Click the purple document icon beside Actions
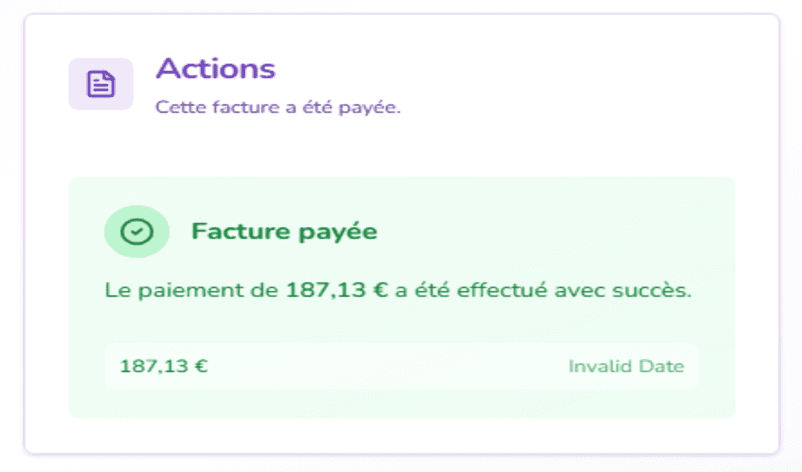Screen dimensions: 802x472 point(100,84)
